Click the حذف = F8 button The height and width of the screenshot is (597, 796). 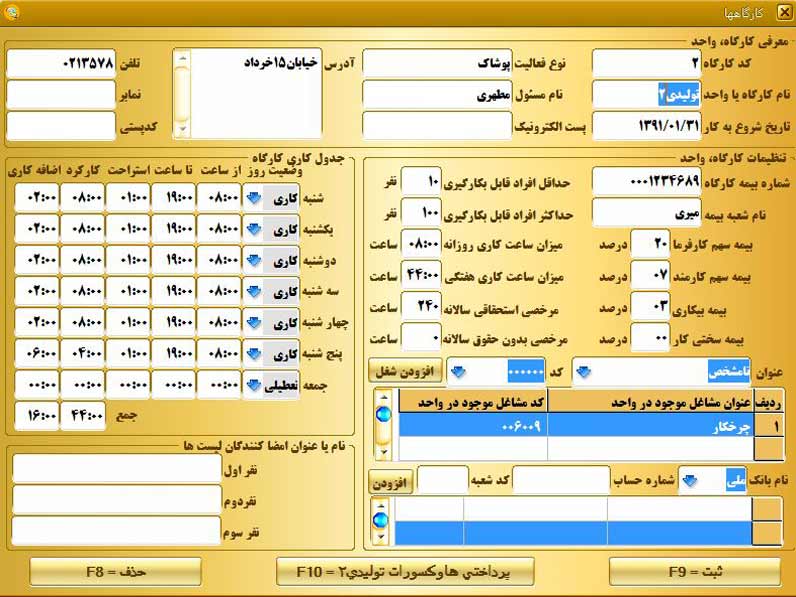pos(116,572)
